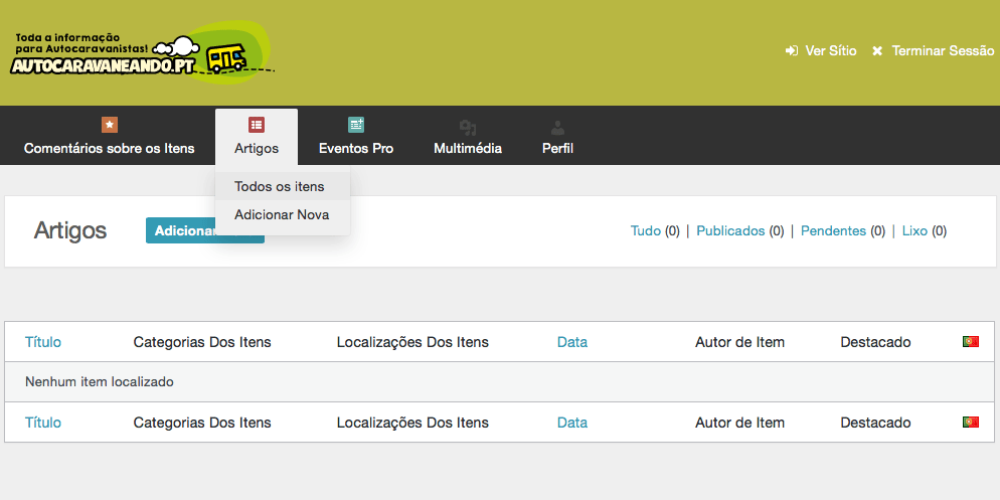The image size is (1000, 500).
Task: Click the Portuguese flag in bottom table footer
Action: pyautogui.click(x=970, y=422)
